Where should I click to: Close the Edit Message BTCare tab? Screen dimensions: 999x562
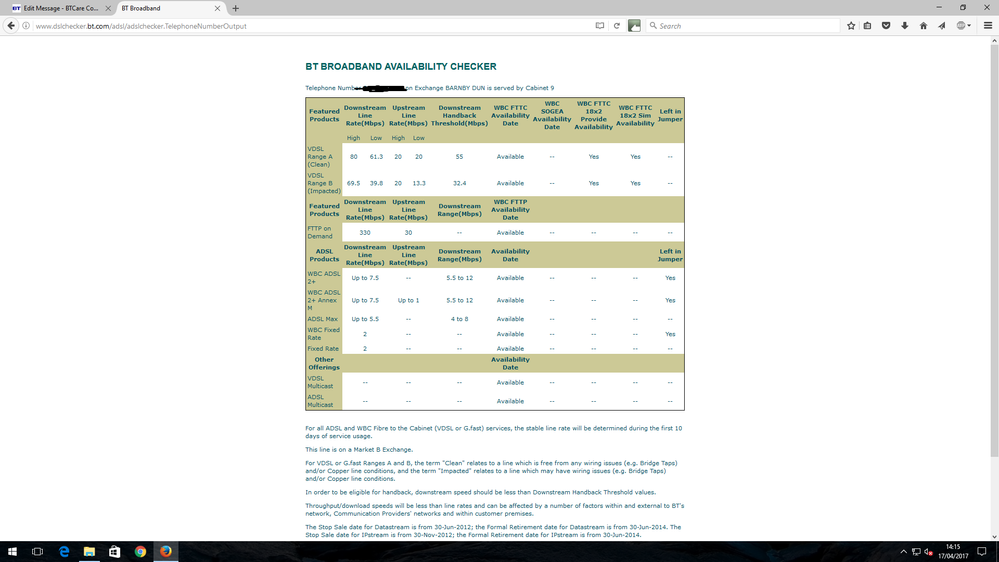click(x=108, y=8)
